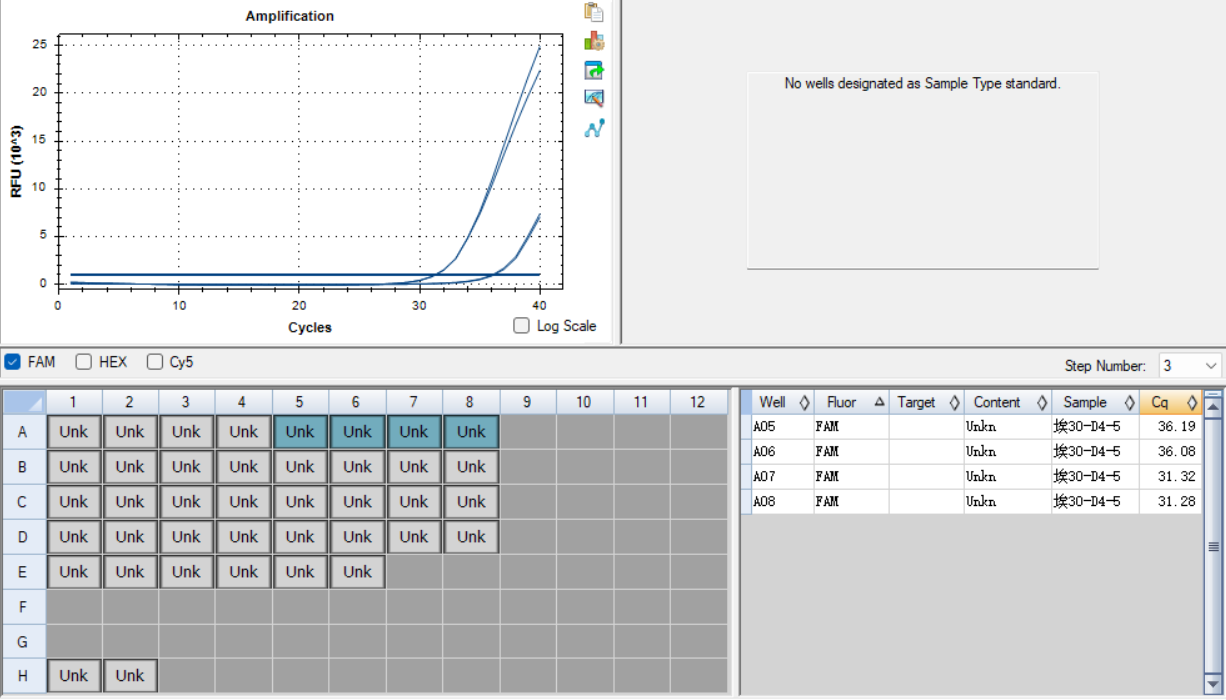Select well D8 in plate grid

point(471,537)
